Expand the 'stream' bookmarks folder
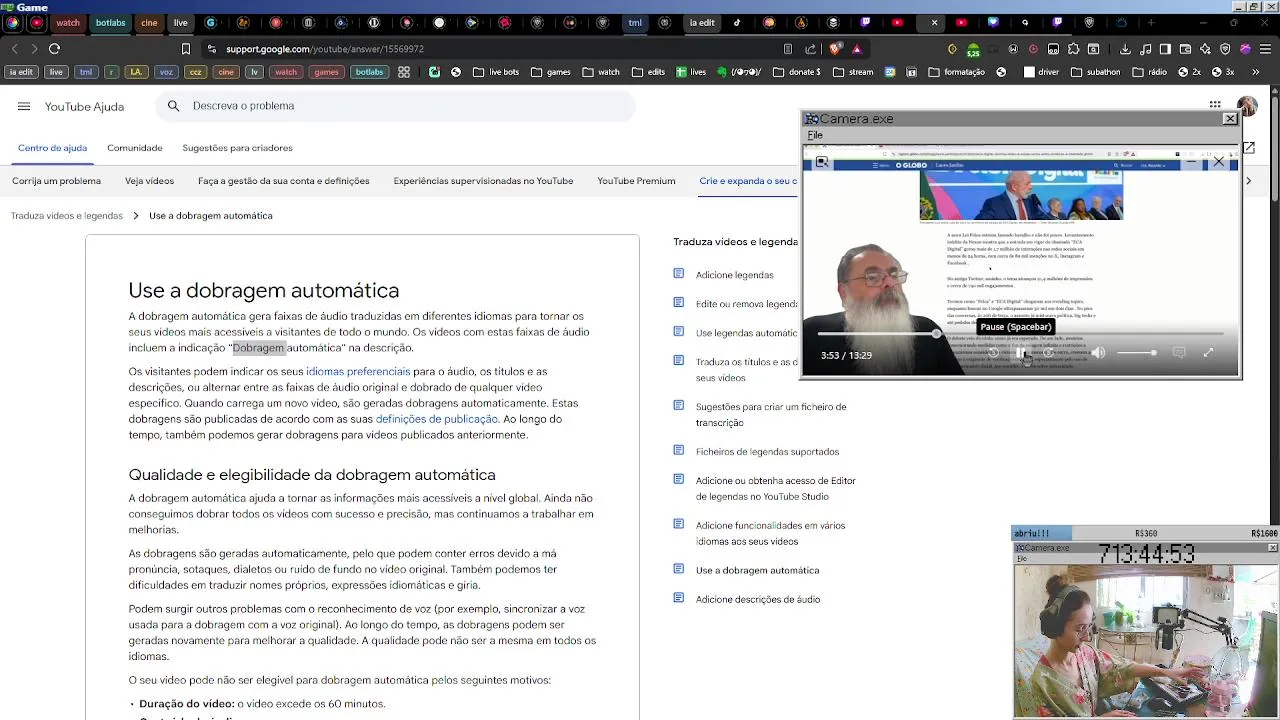This screenshot has height=720, width=1280. coord(853,72)
